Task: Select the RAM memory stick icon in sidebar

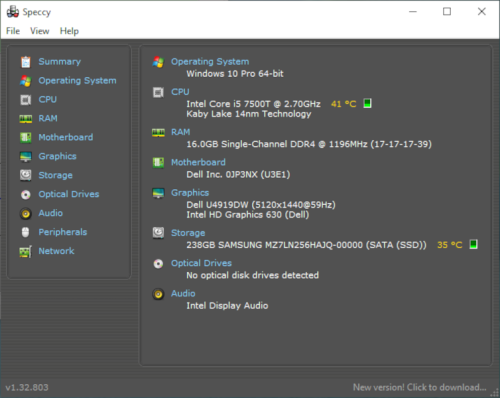Action: (26, 119)
